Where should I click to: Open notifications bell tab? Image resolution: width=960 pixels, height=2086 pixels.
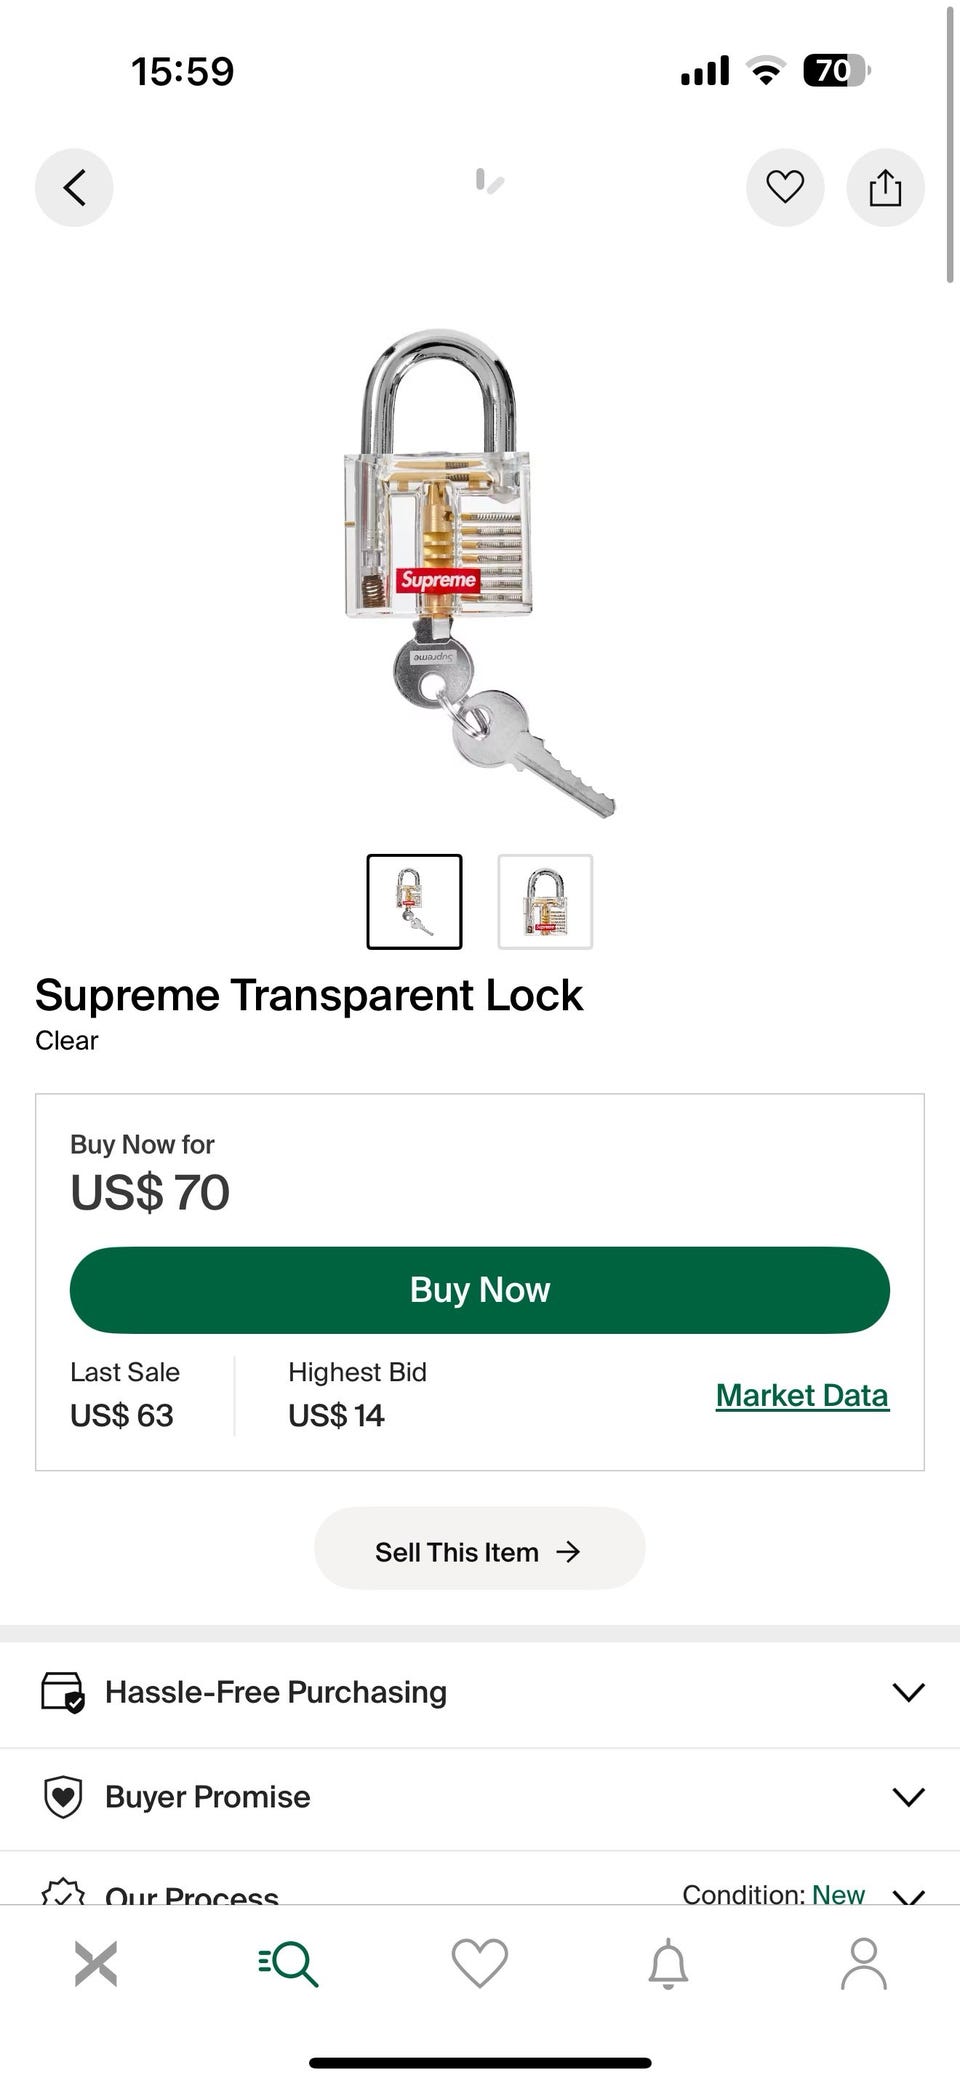[668, 1963]
